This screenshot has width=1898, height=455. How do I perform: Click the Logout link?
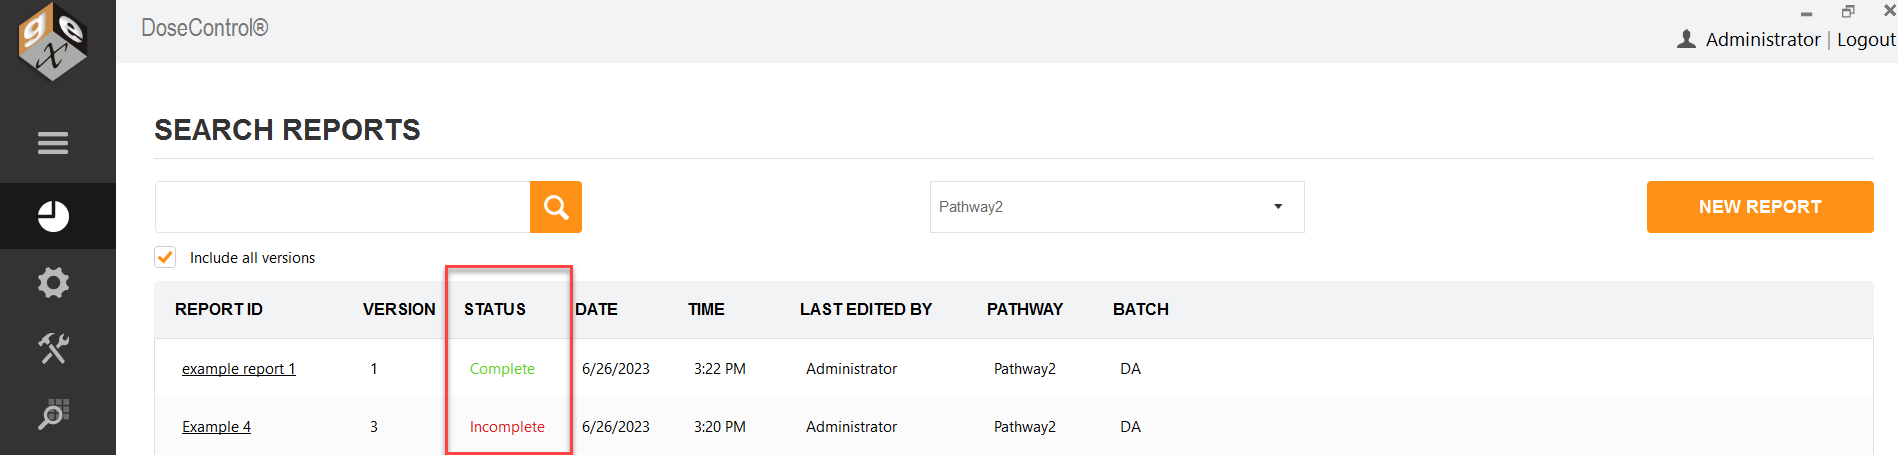(x=1866, y=39)
